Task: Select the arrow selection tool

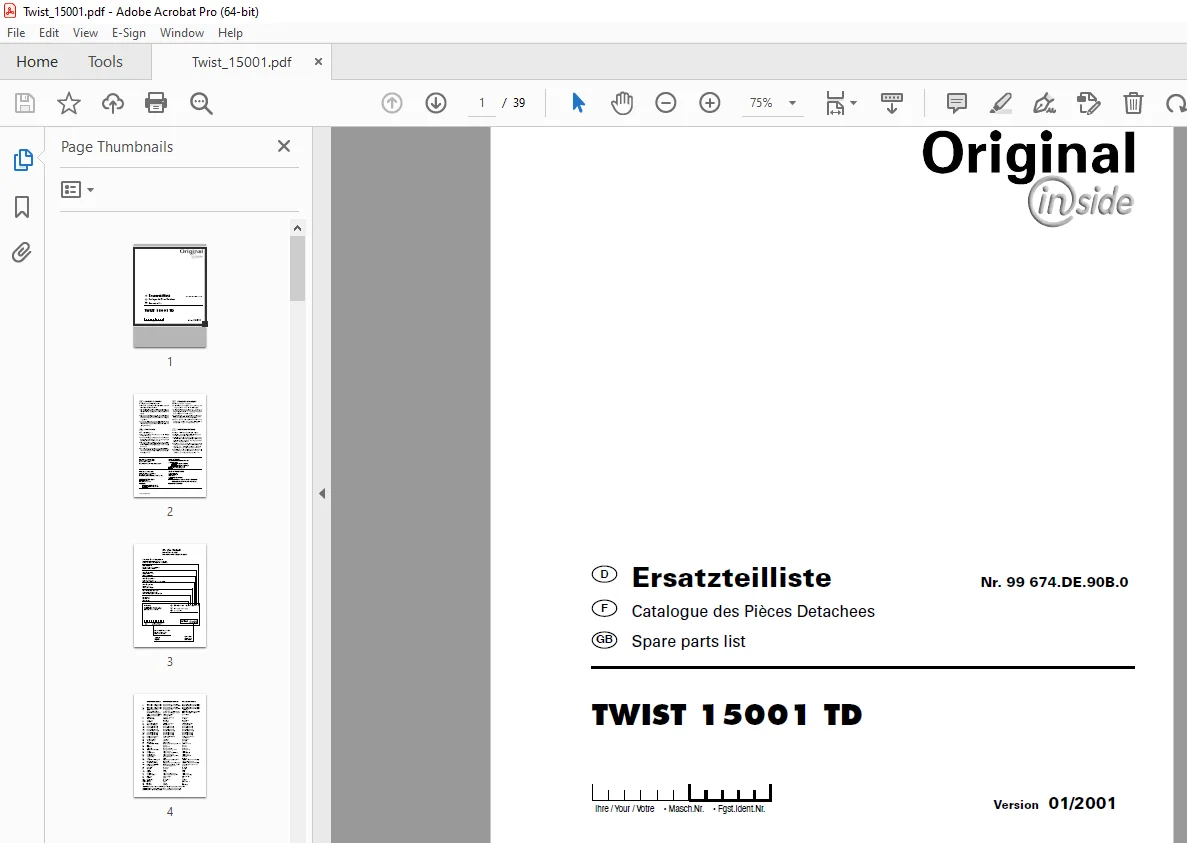Action: (x=578, y=103)
